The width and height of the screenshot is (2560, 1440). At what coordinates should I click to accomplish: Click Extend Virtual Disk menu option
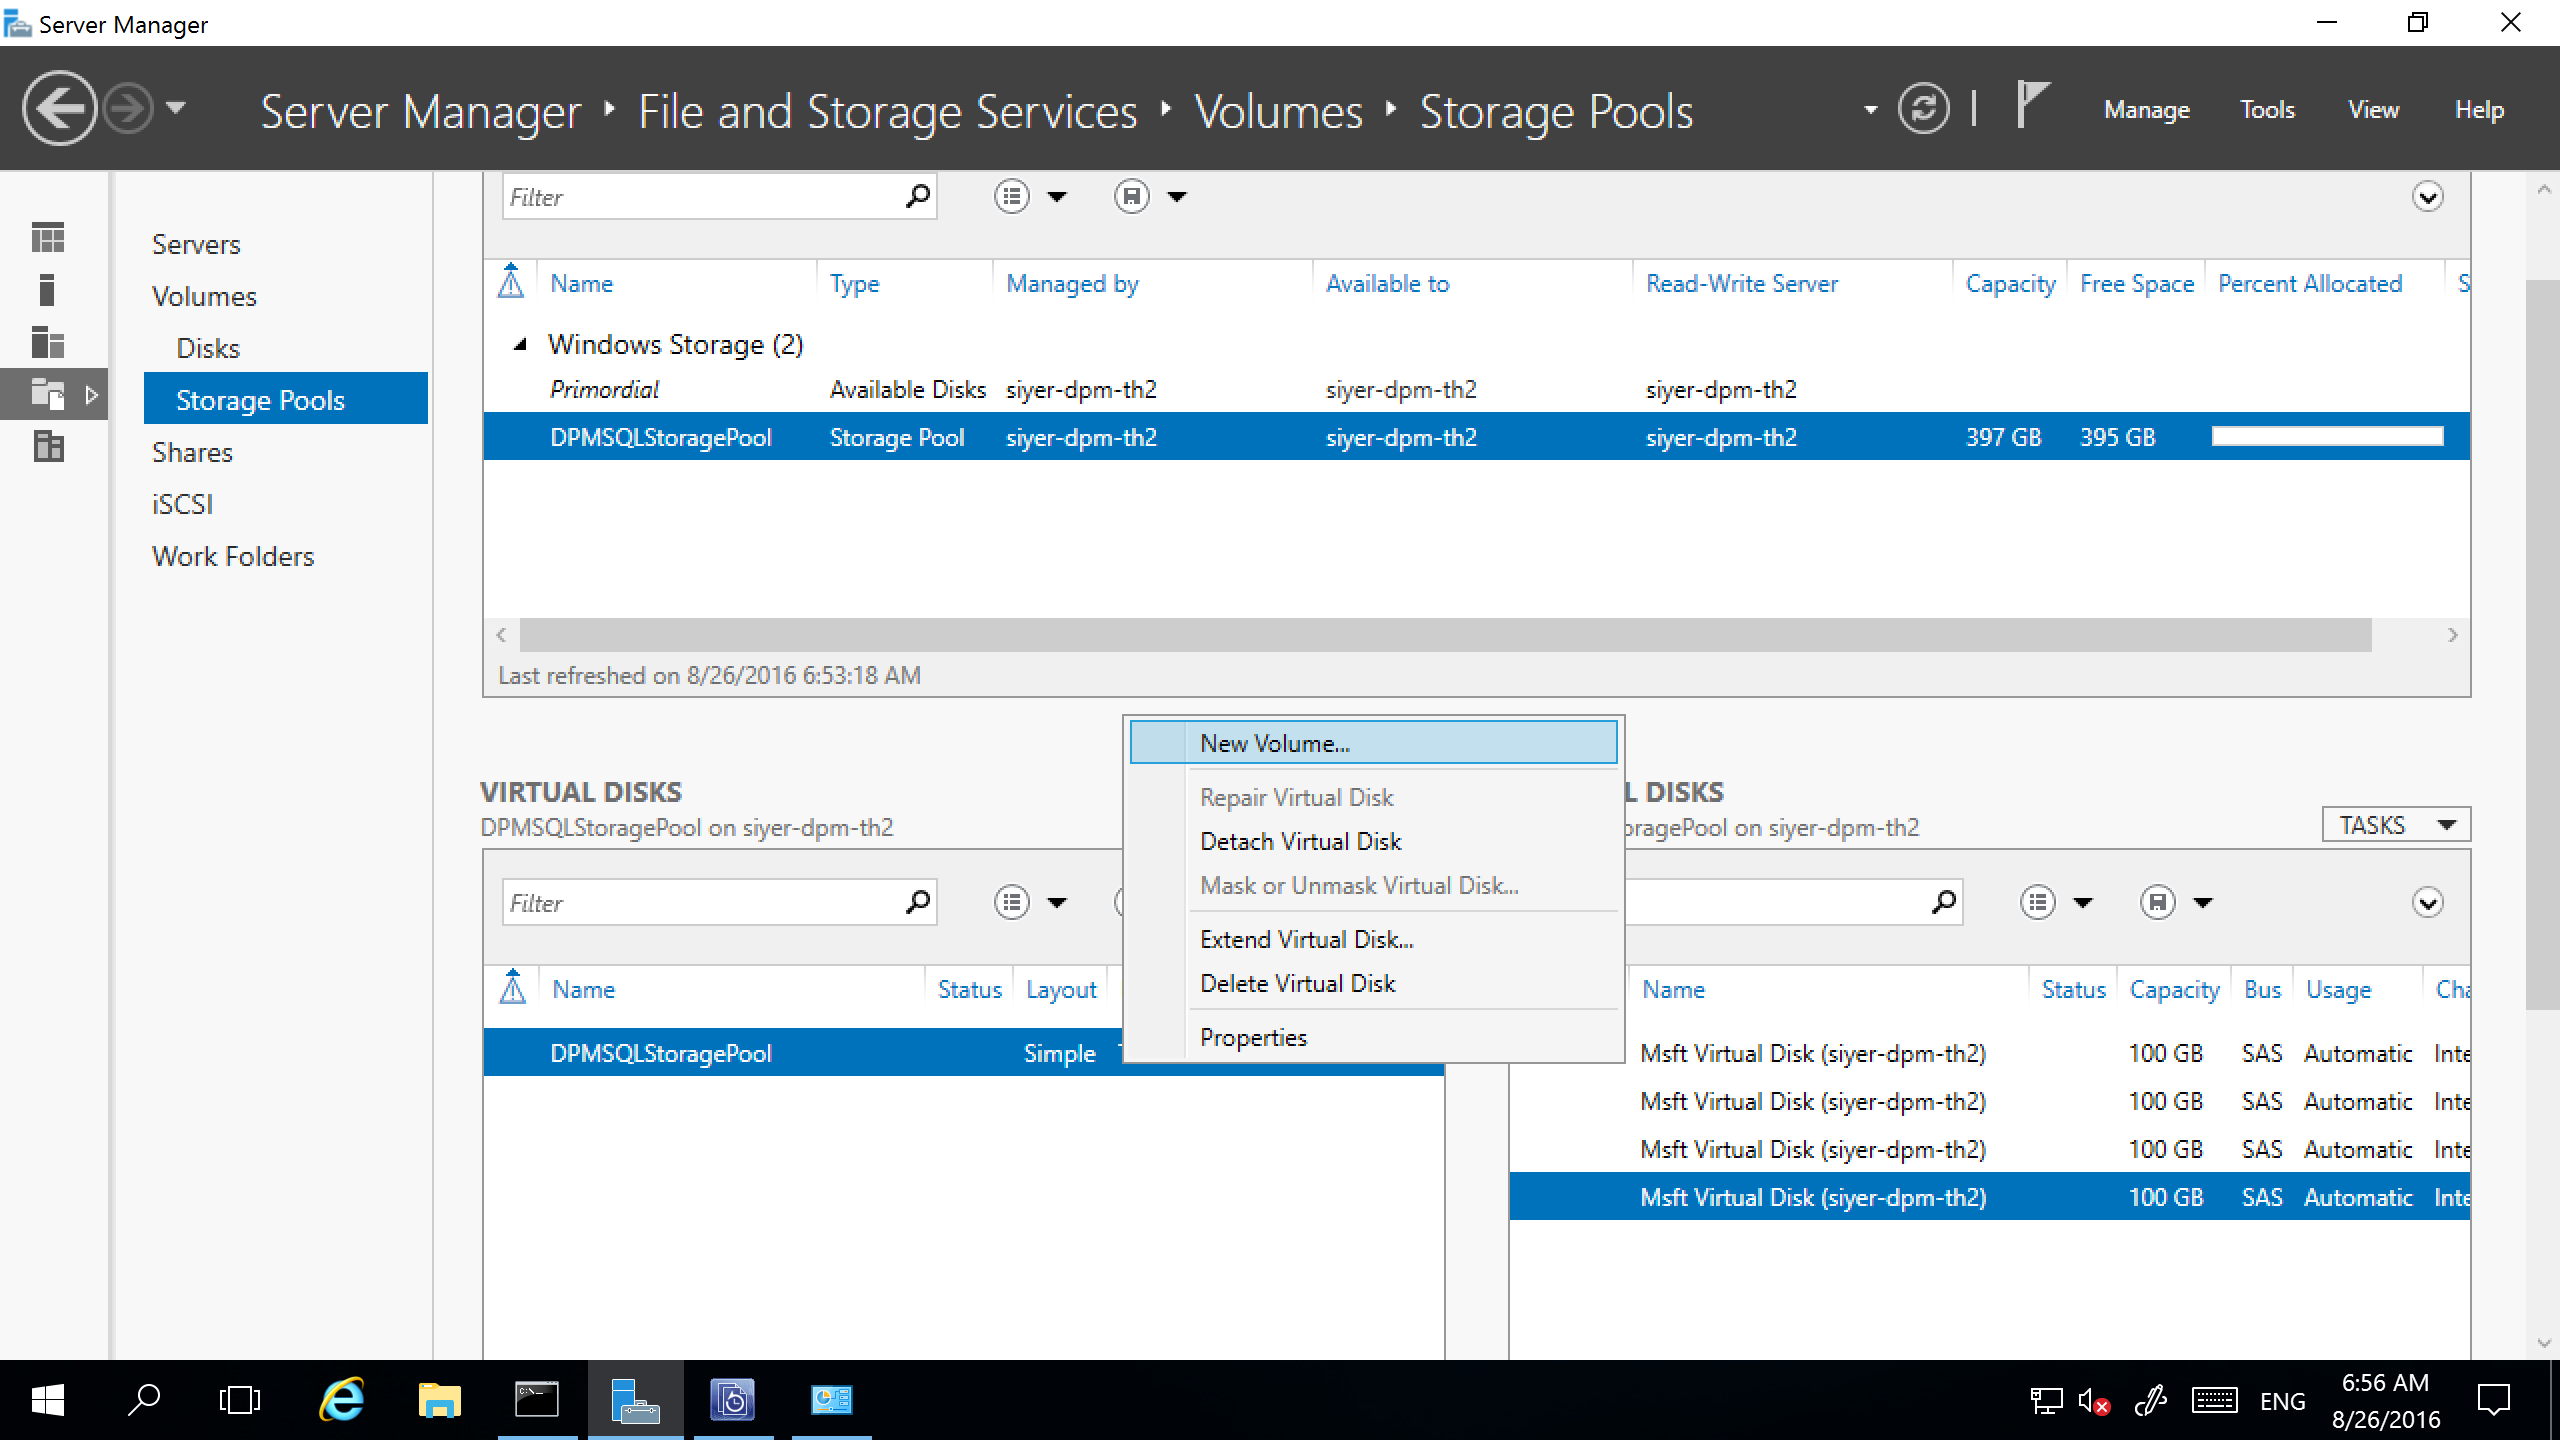[1308, 937]
